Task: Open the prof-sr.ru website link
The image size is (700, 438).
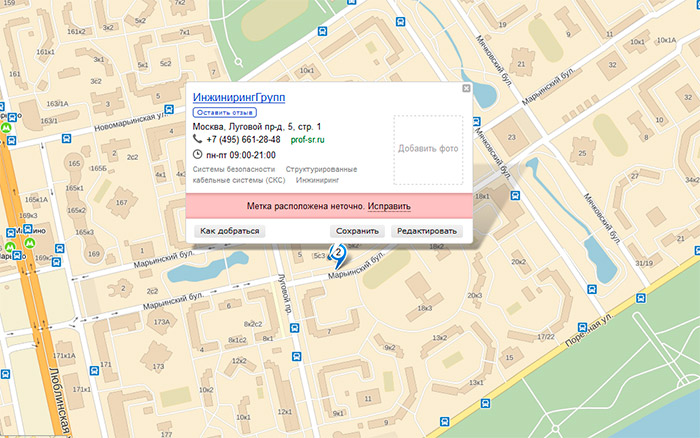Action: coord(306,140)
